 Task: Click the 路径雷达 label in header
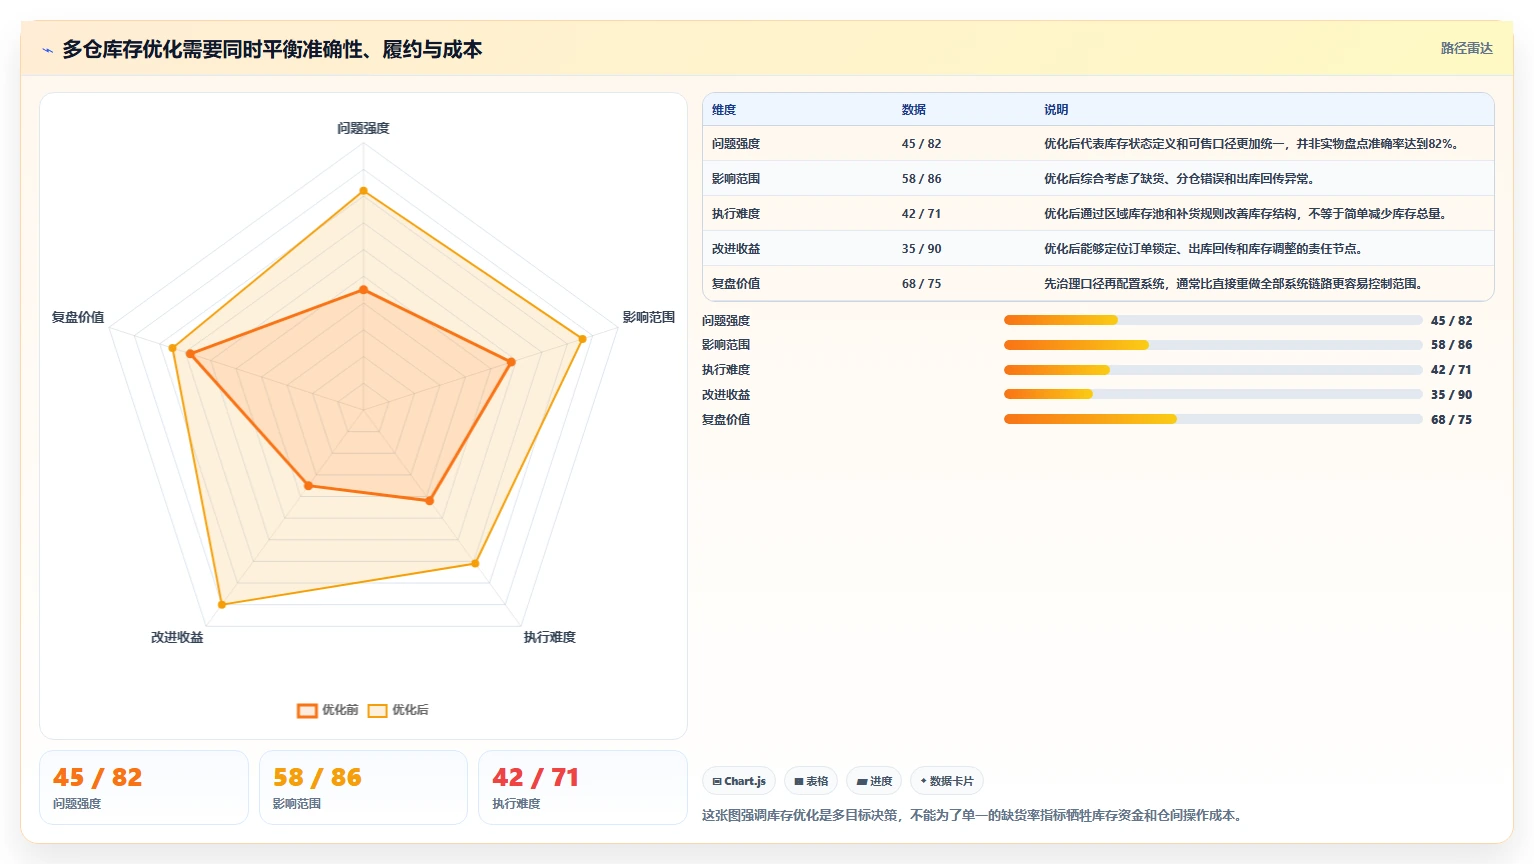(1466, 48)
